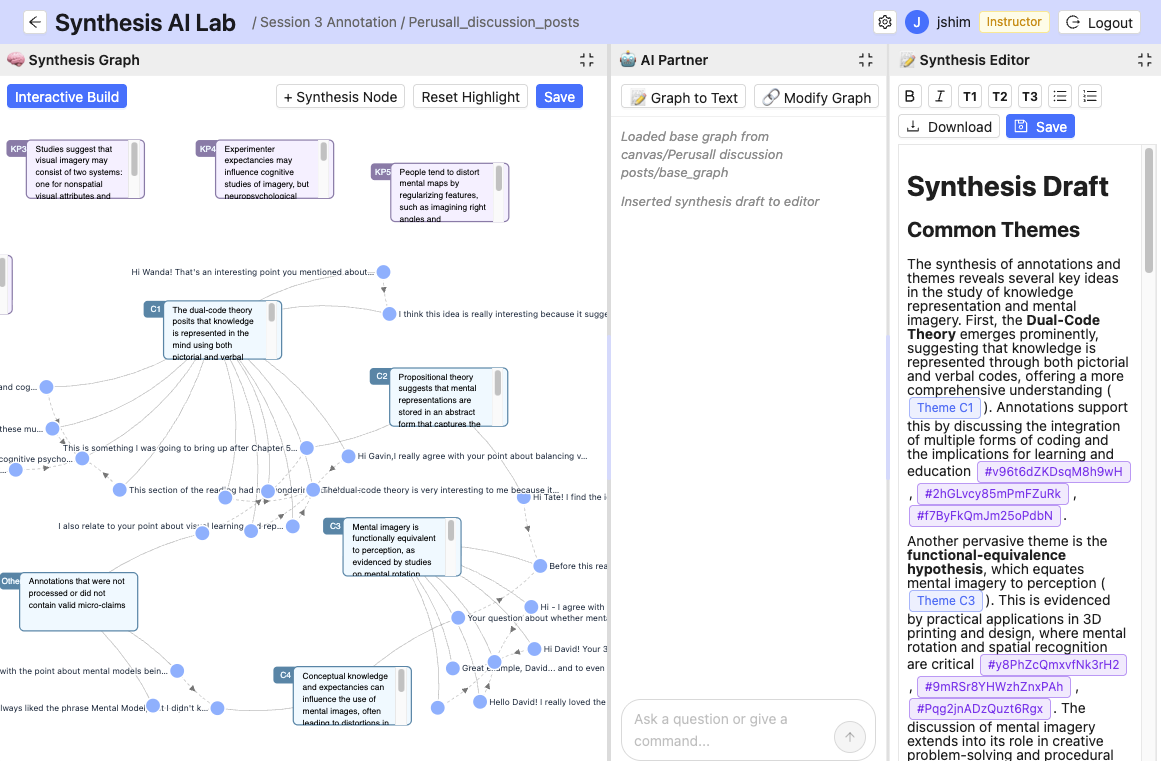Click the C2 node's inner scrollbar
This screenshot has width=1161, height=761.
pos(498,383)
